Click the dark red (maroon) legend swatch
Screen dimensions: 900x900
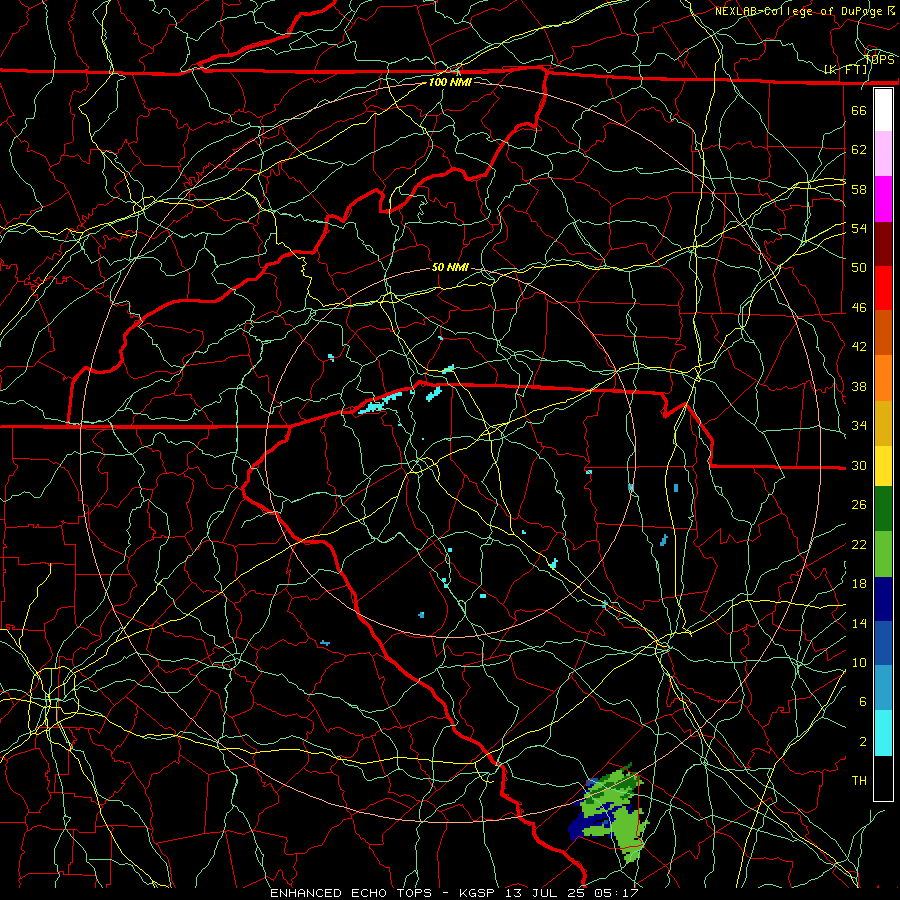tap(883, 244)
